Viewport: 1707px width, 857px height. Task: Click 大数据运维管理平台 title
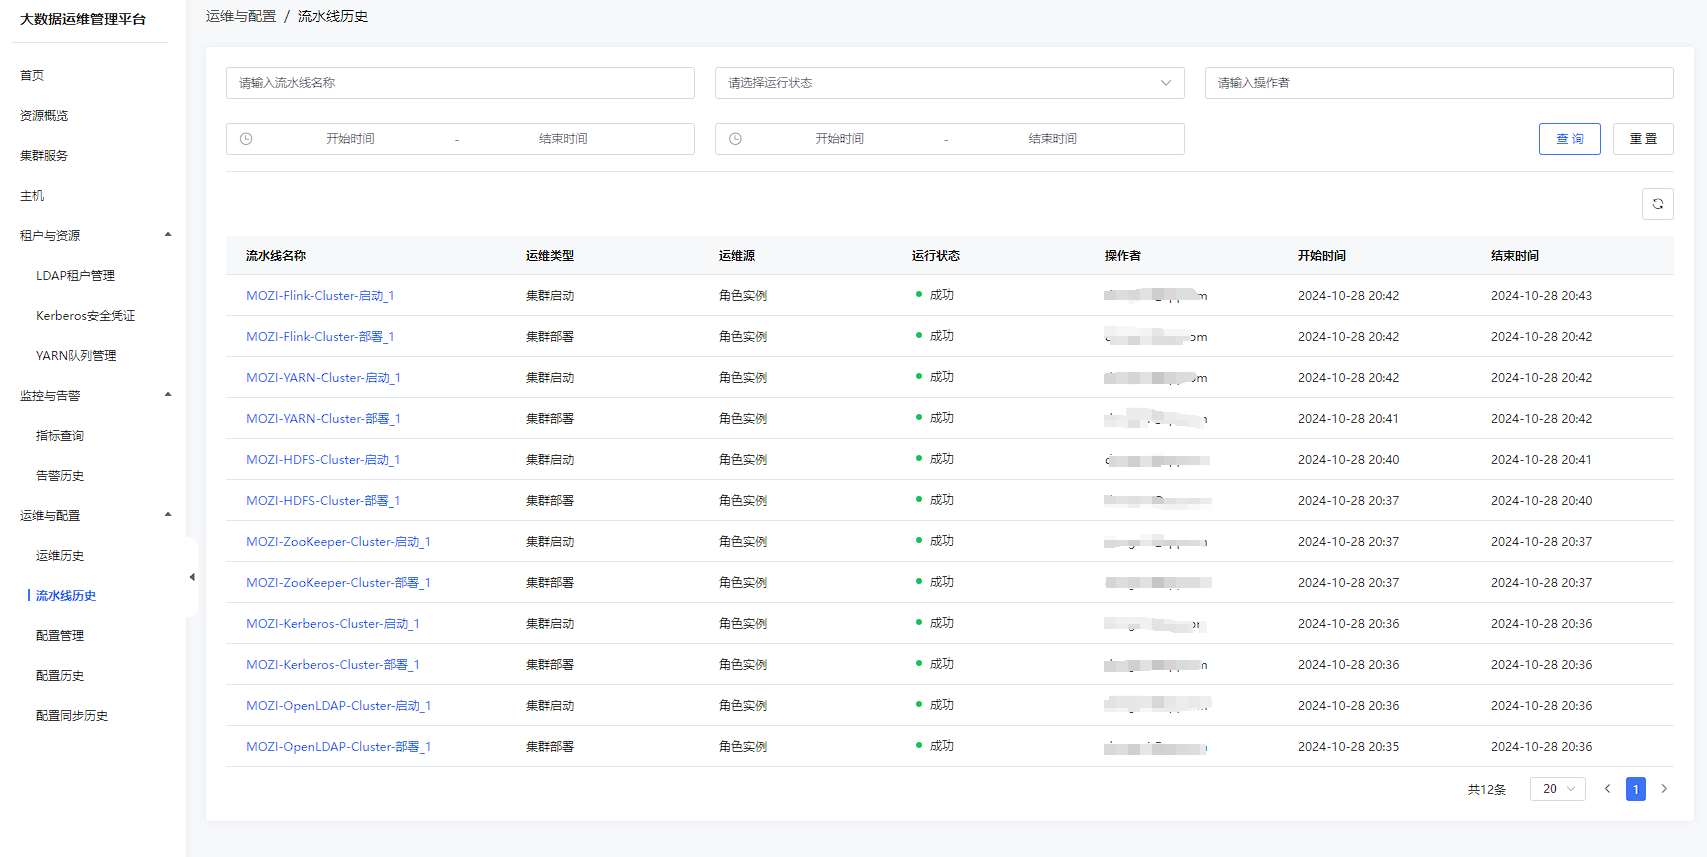click(83, 19)
